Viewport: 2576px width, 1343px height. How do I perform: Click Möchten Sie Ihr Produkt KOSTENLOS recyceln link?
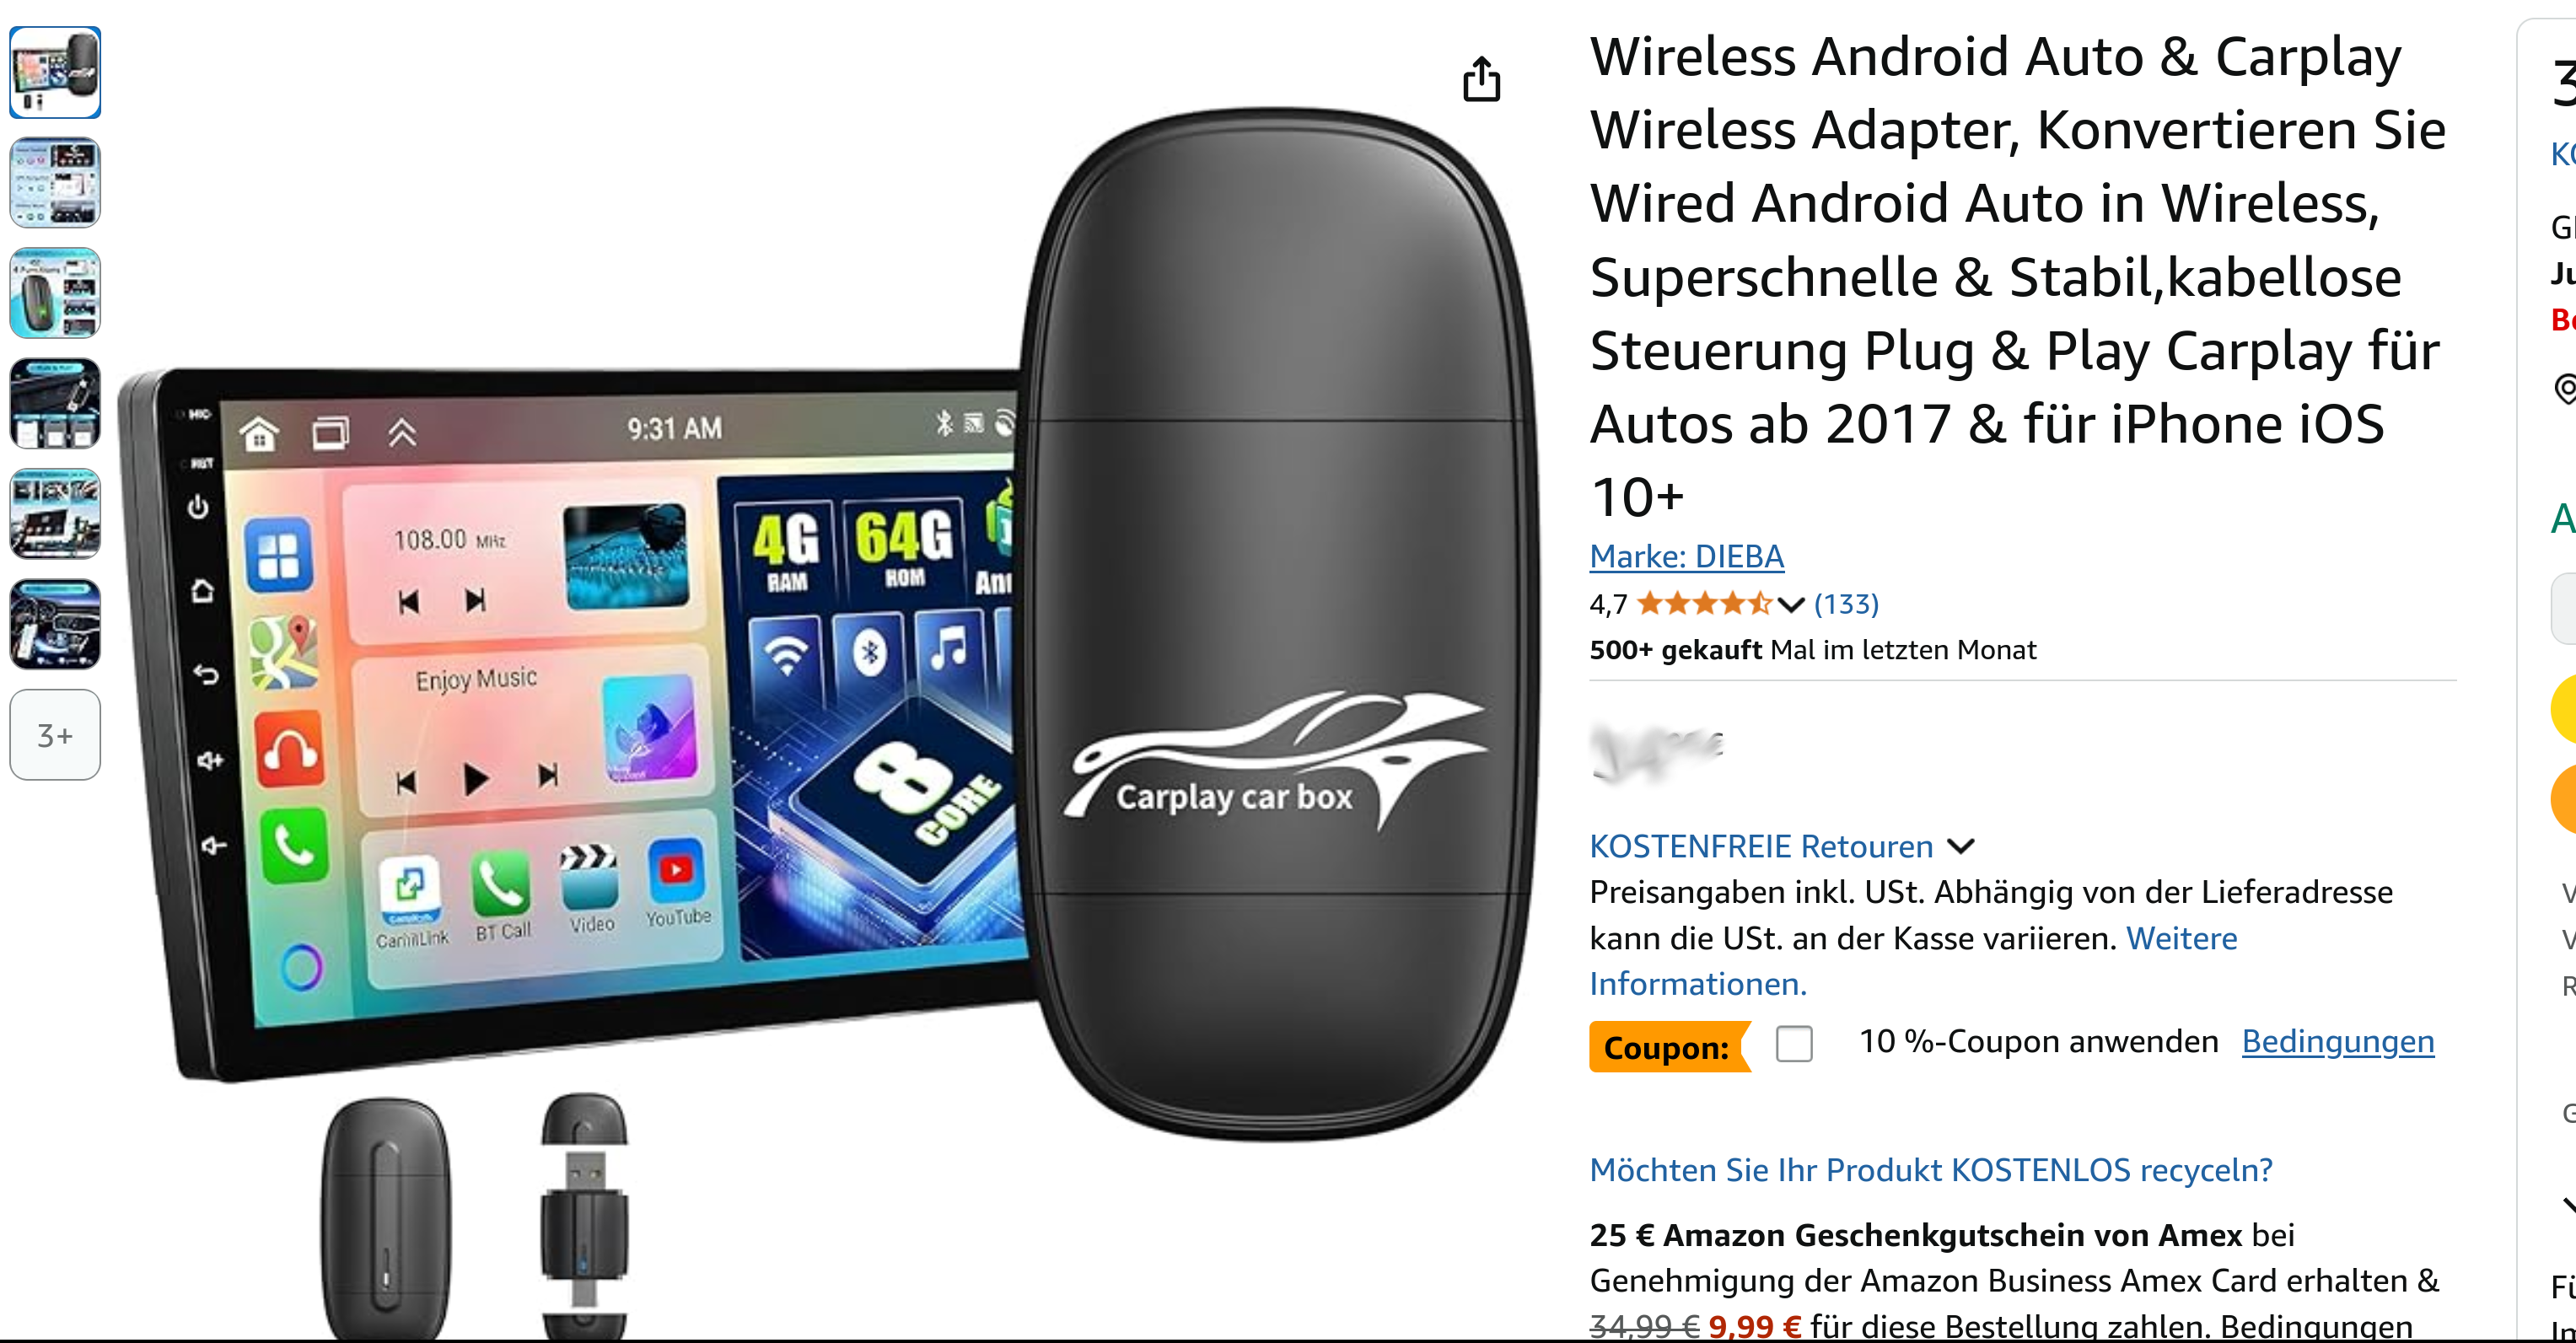pos(1931,1169)
